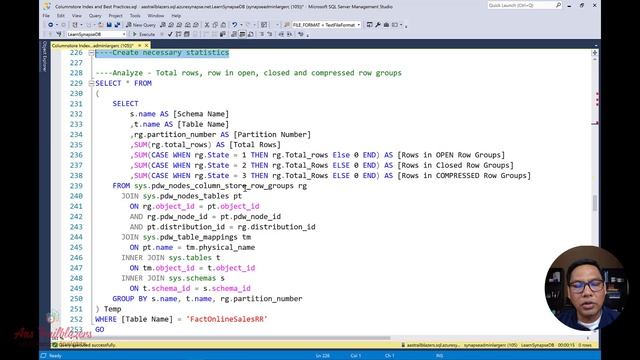Click the New Query button

point(140,25)
